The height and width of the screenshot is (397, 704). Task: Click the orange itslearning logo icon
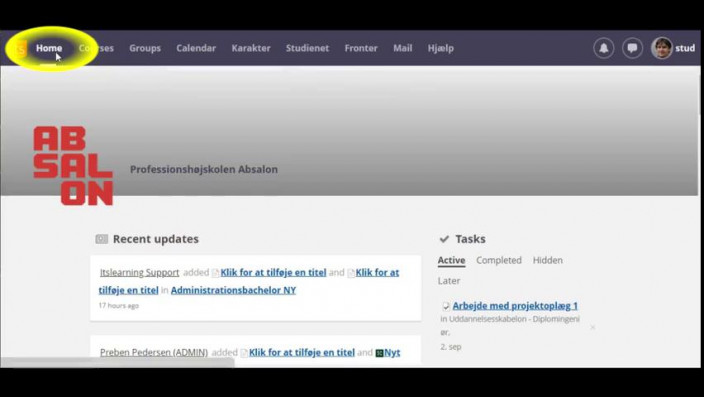[21, 49]
